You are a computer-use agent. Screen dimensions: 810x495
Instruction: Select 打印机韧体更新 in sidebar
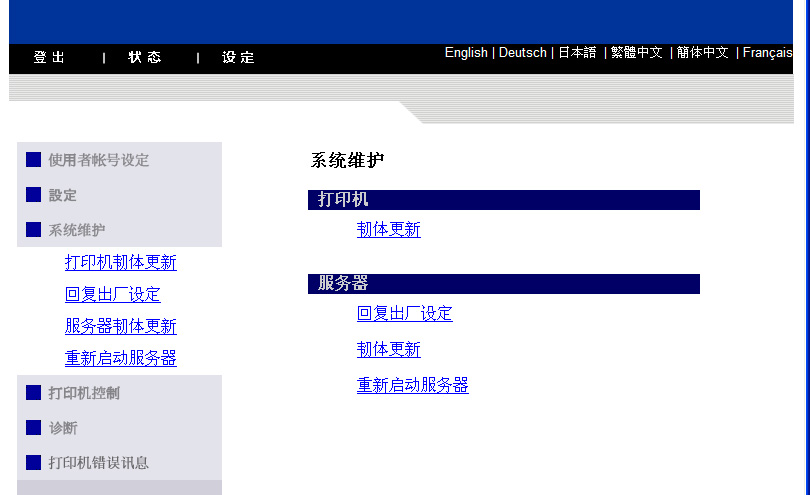(x=120, y=263)
